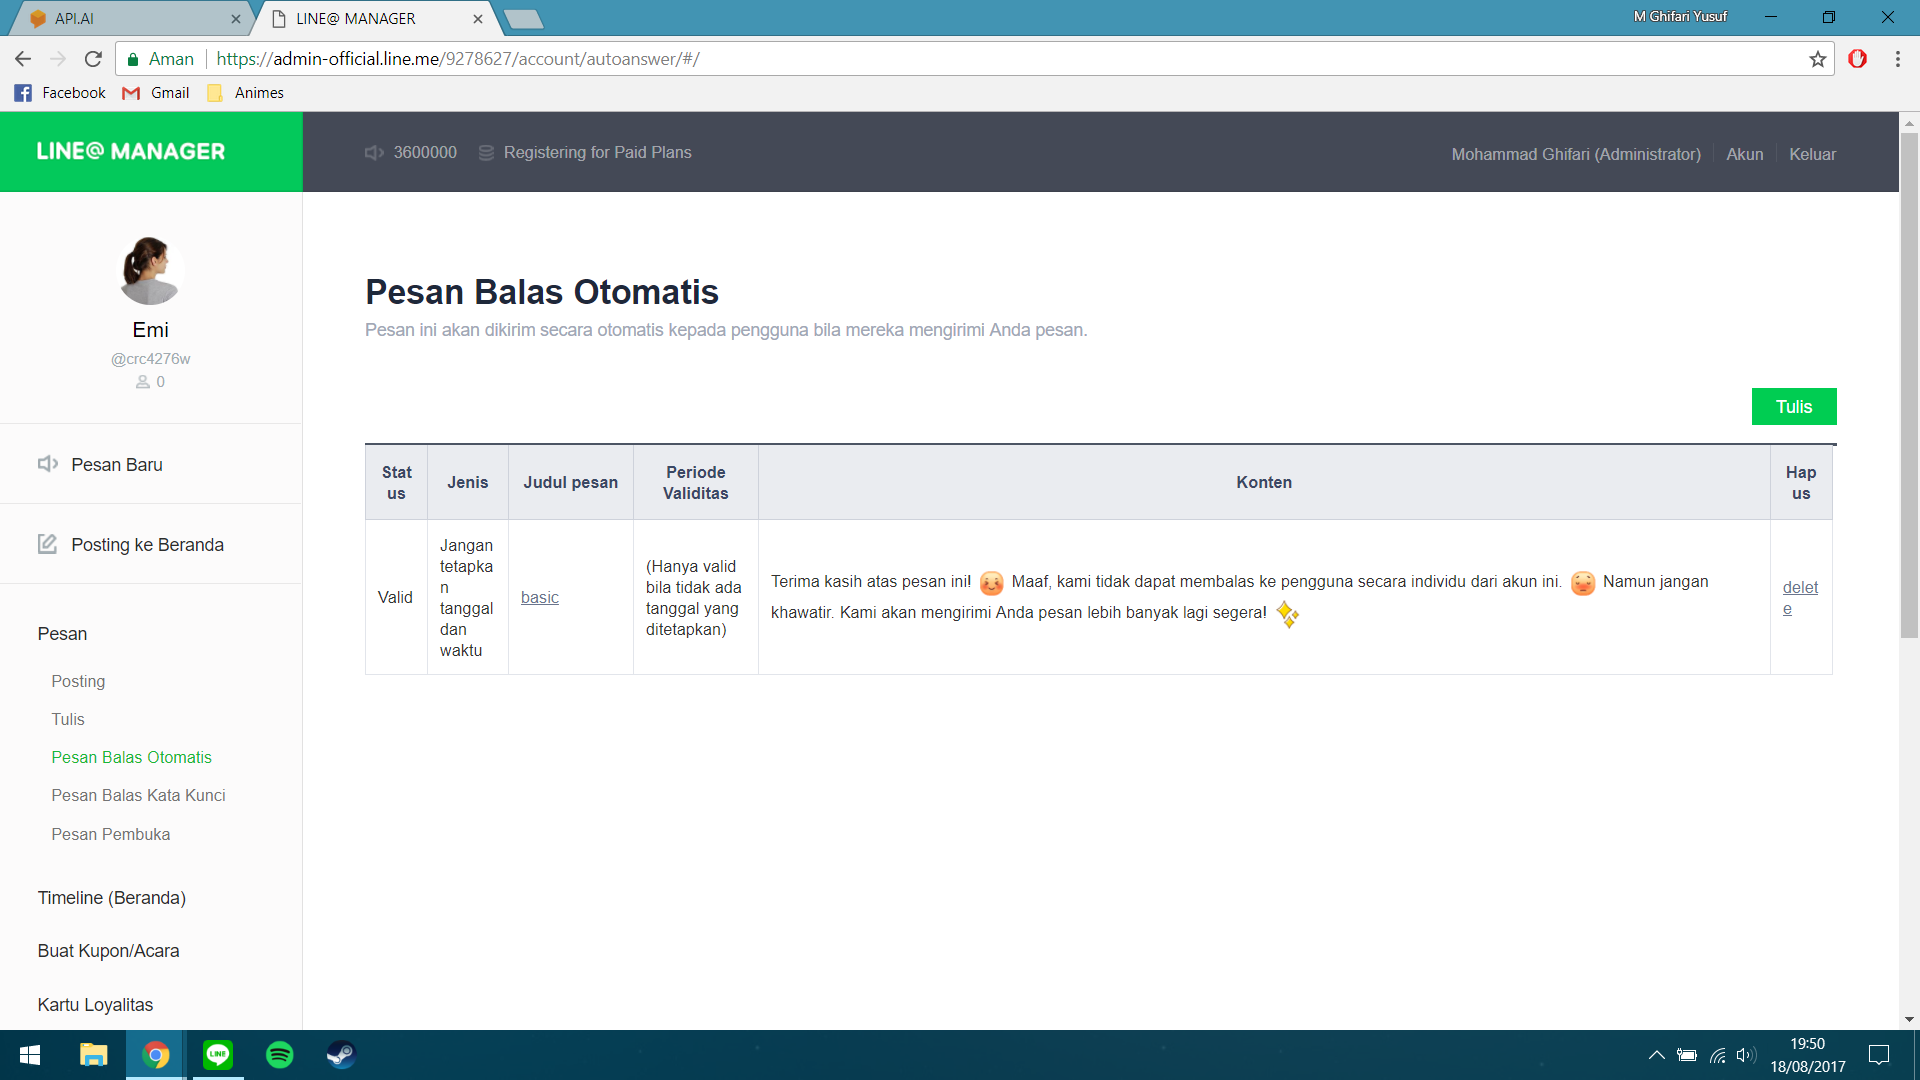Open the Chrome three-dot menu
Screen dimensions: 1920x1080
point(1897,59)
